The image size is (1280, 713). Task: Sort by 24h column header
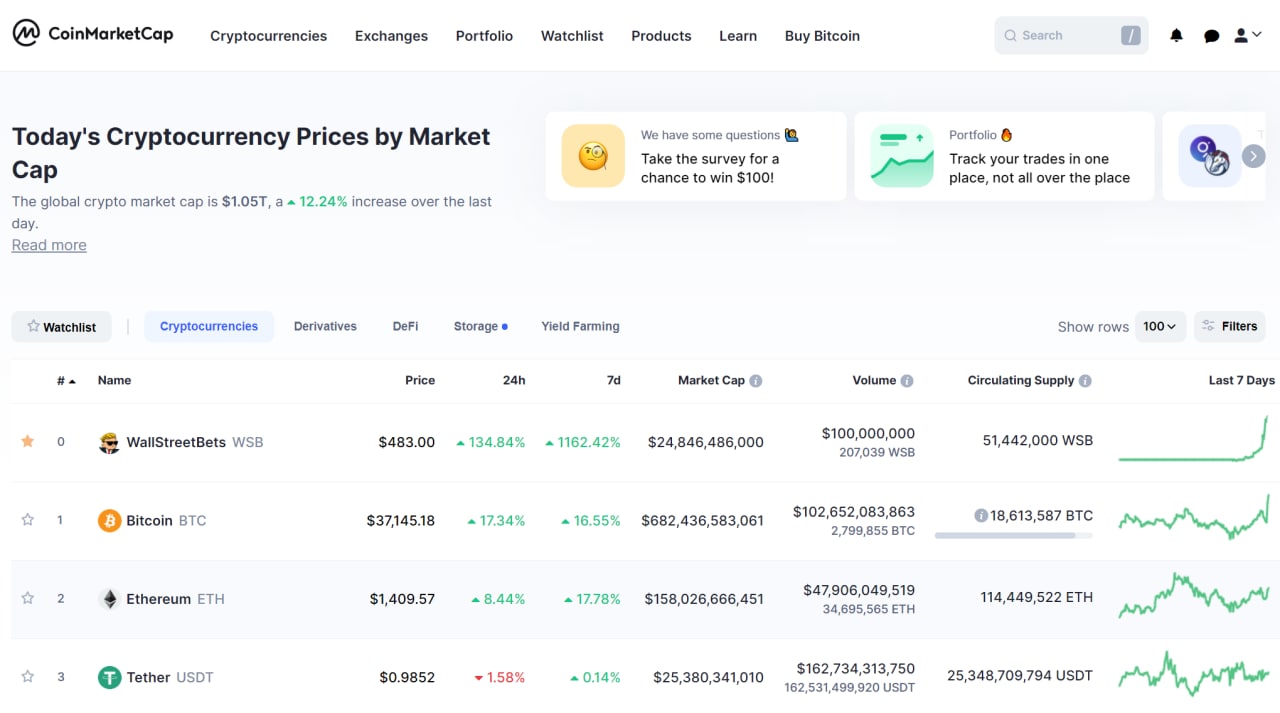point(514,381)
